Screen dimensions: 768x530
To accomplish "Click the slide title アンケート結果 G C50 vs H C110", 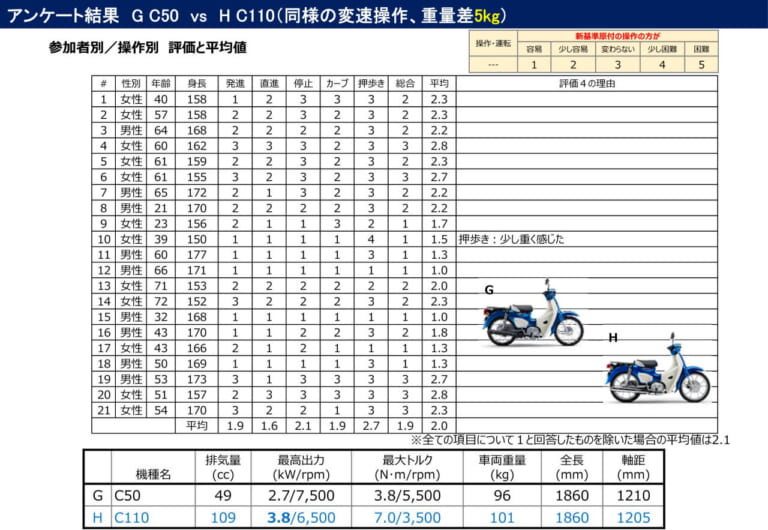I will tap(256, 14).
